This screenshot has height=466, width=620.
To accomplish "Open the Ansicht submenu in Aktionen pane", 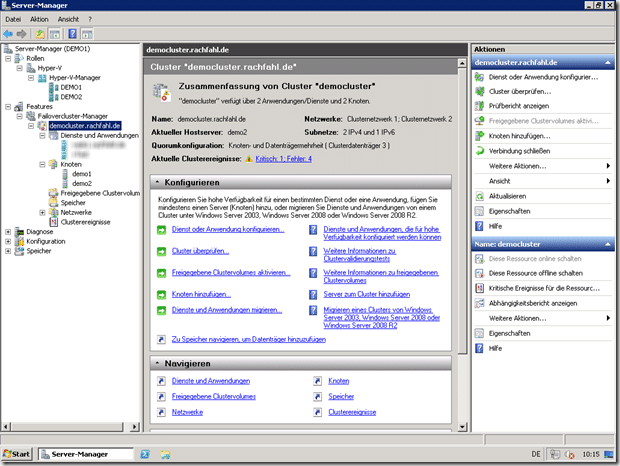I will 543,181.
